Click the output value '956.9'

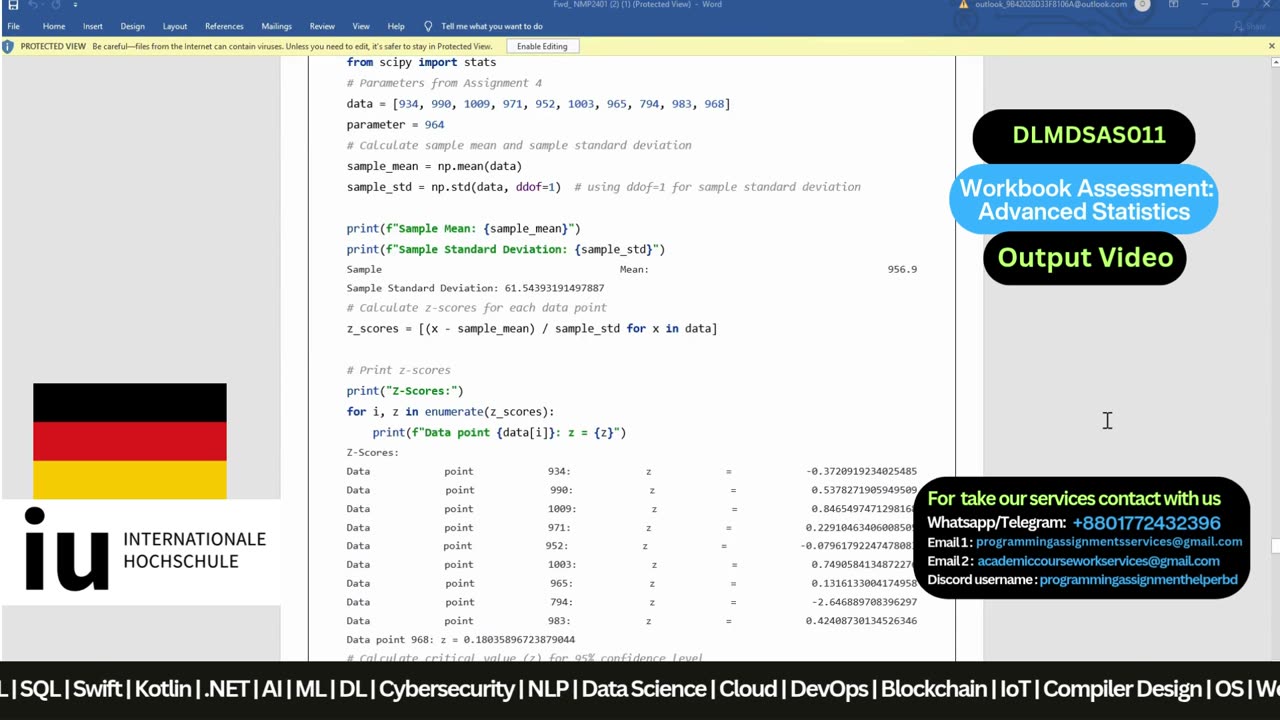[902, 269]
